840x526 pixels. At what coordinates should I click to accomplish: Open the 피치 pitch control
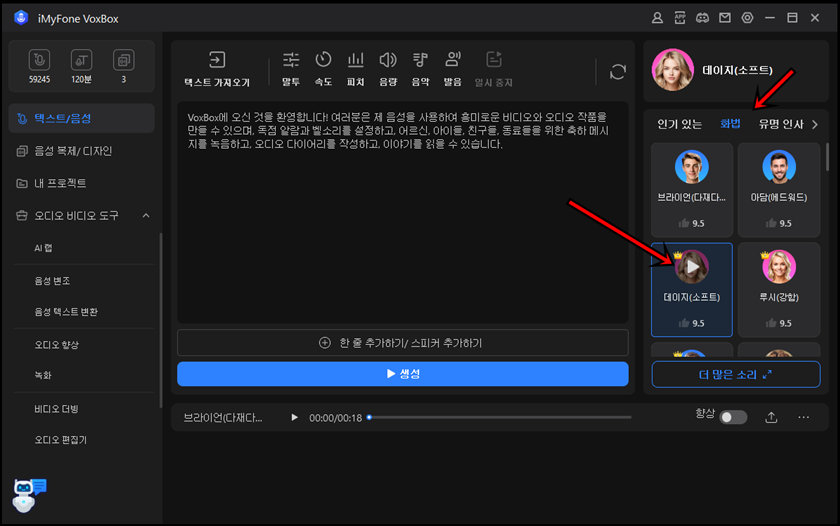click(x=356, y=69)
